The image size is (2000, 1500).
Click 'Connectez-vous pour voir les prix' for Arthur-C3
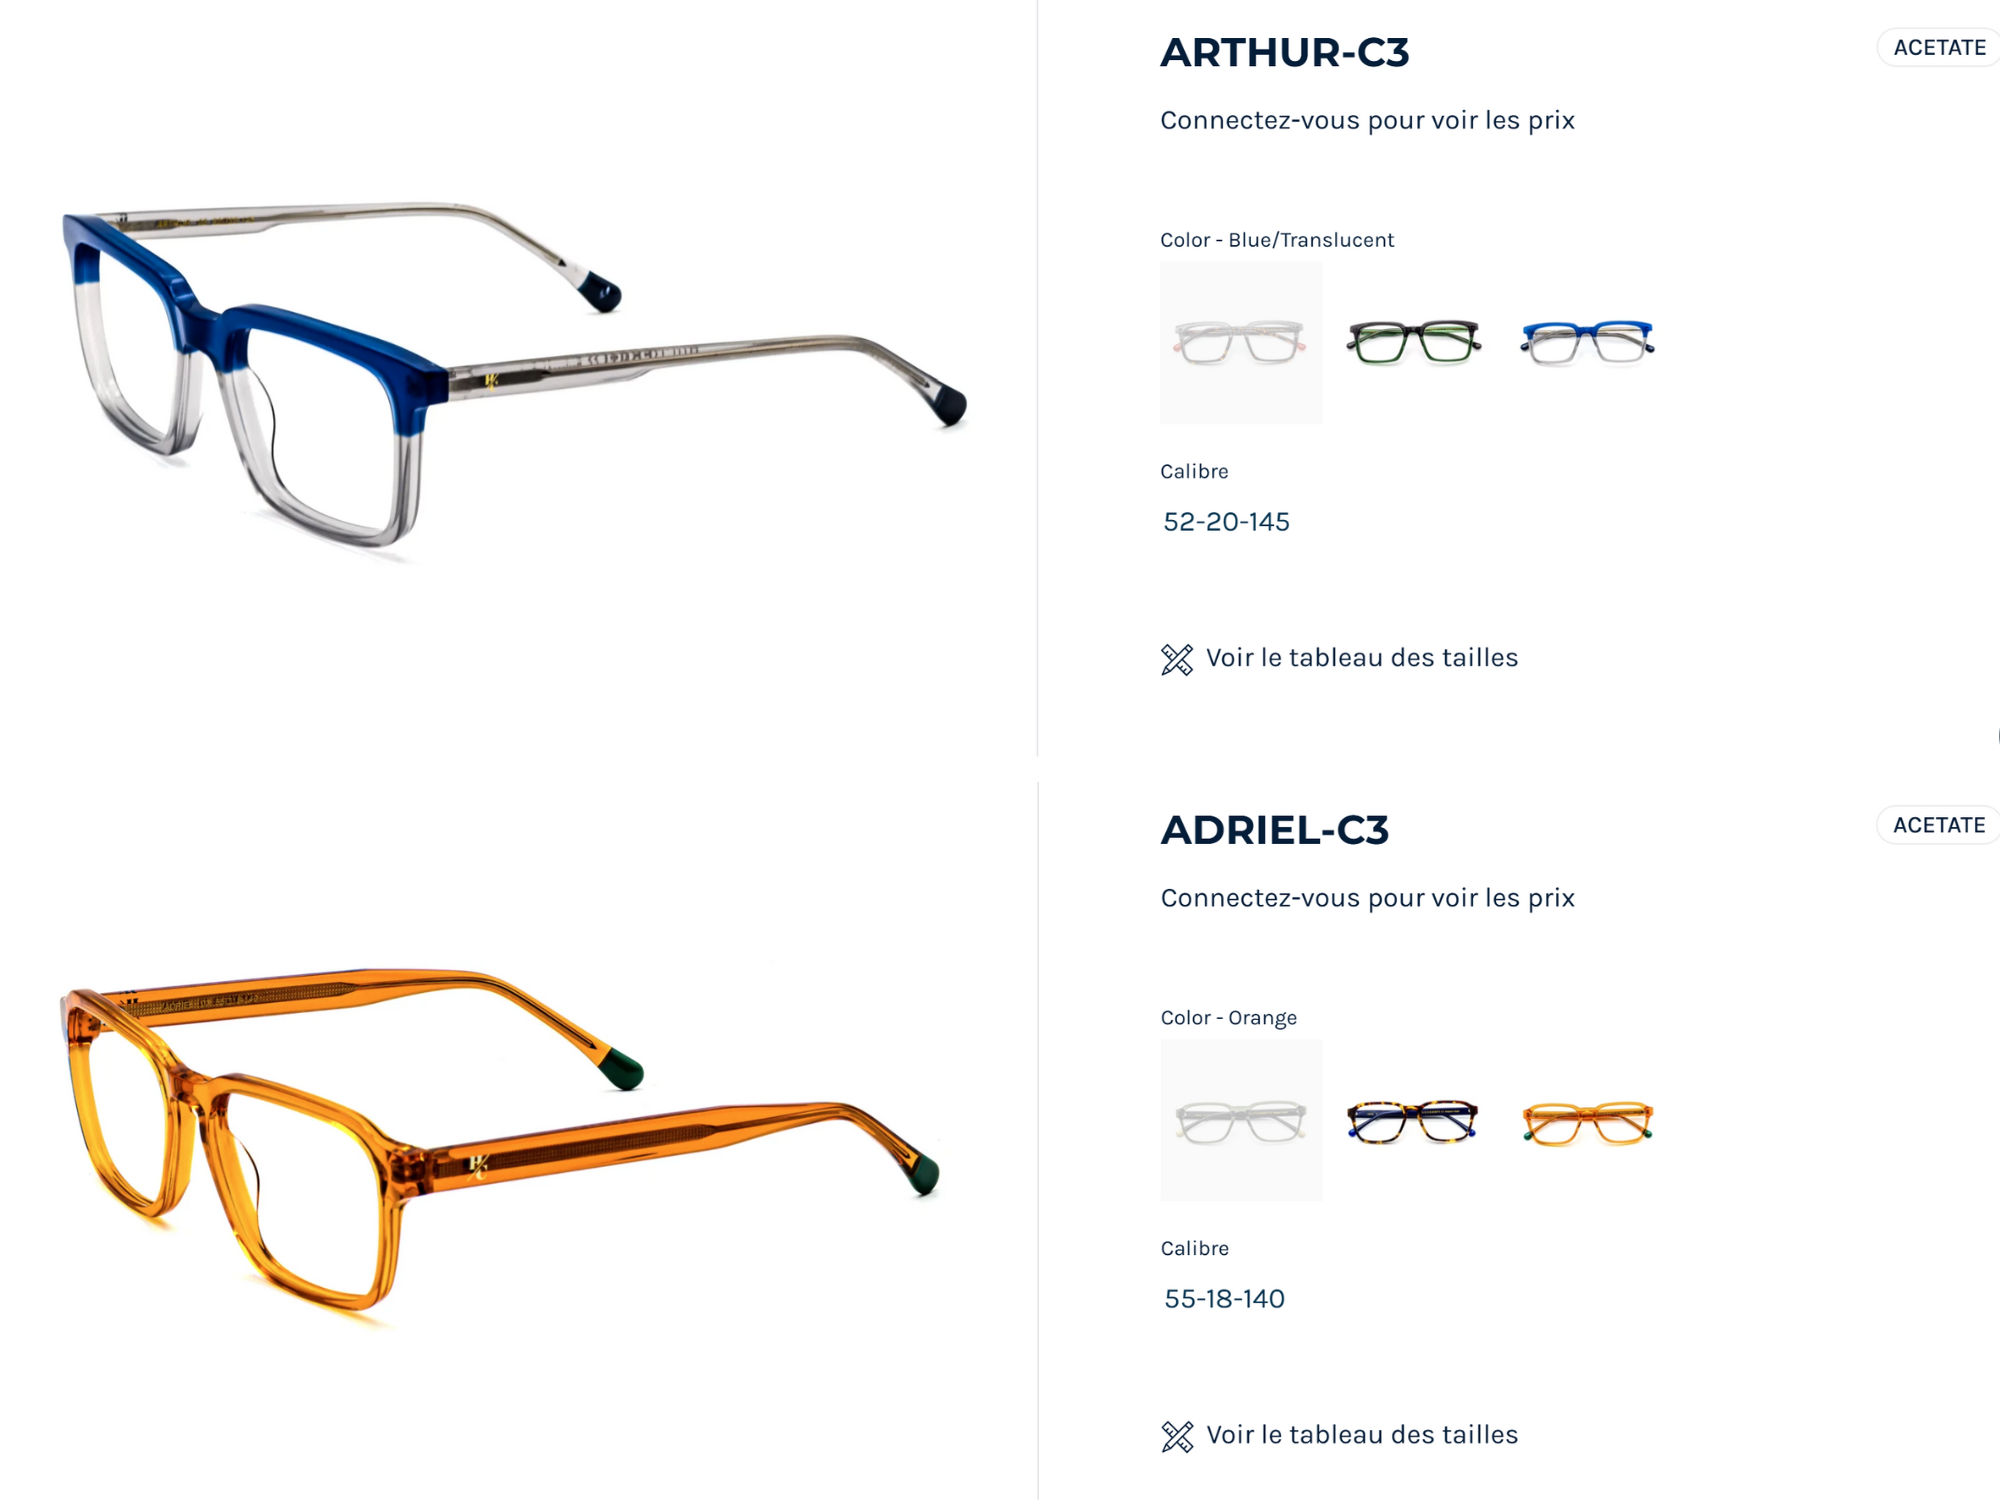[1367, 120]
